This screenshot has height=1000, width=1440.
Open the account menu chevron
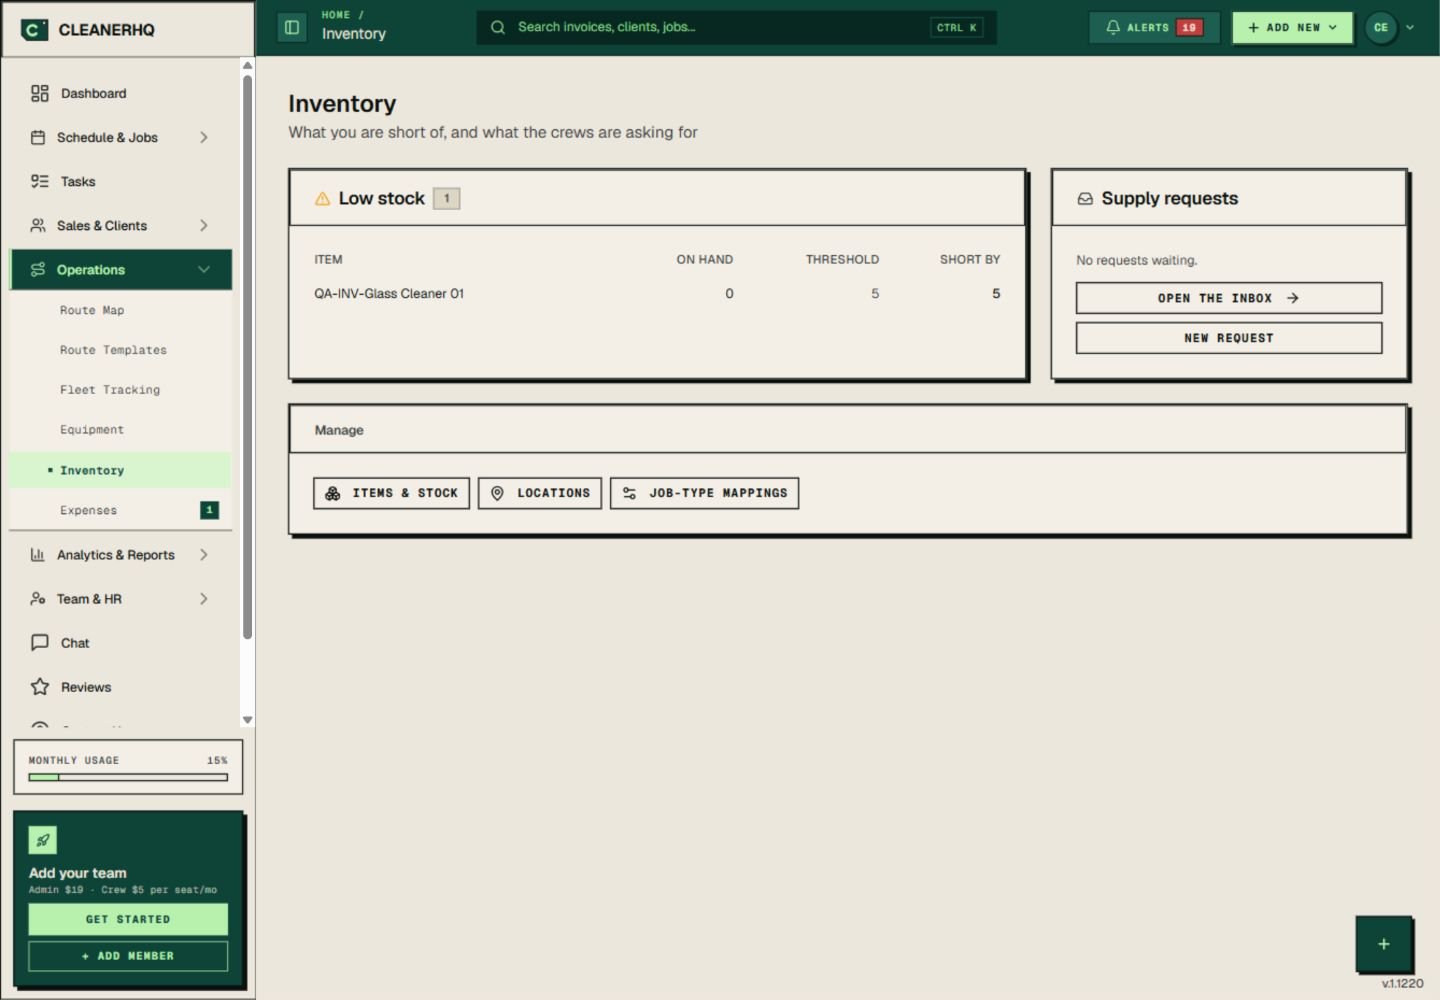1410,28
